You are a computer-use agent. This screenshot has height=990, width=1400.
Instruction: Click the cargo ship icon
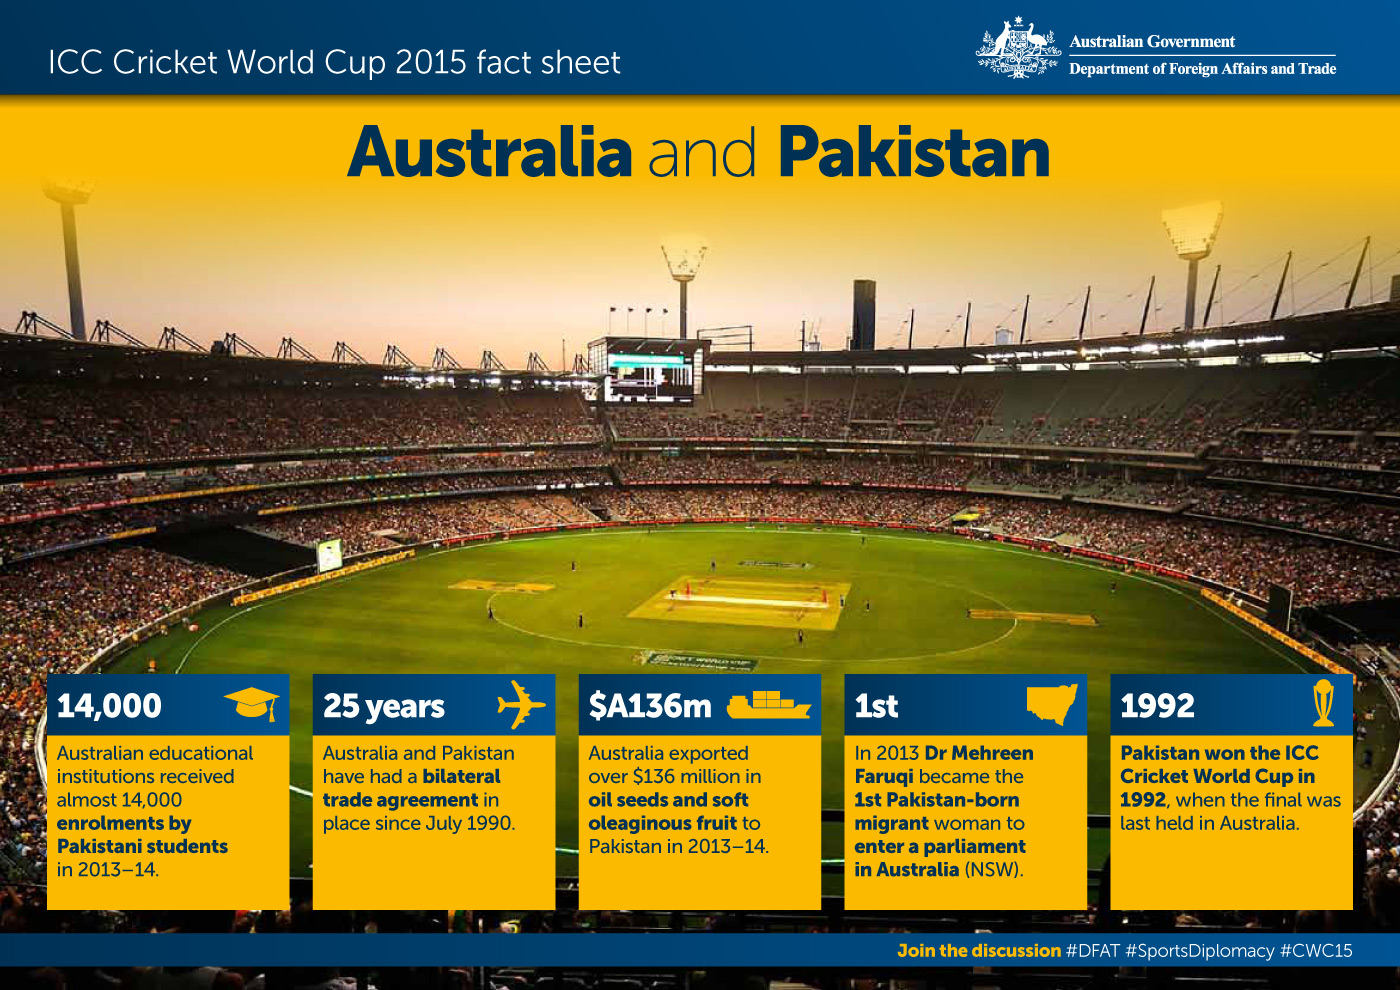click(768, 705)
